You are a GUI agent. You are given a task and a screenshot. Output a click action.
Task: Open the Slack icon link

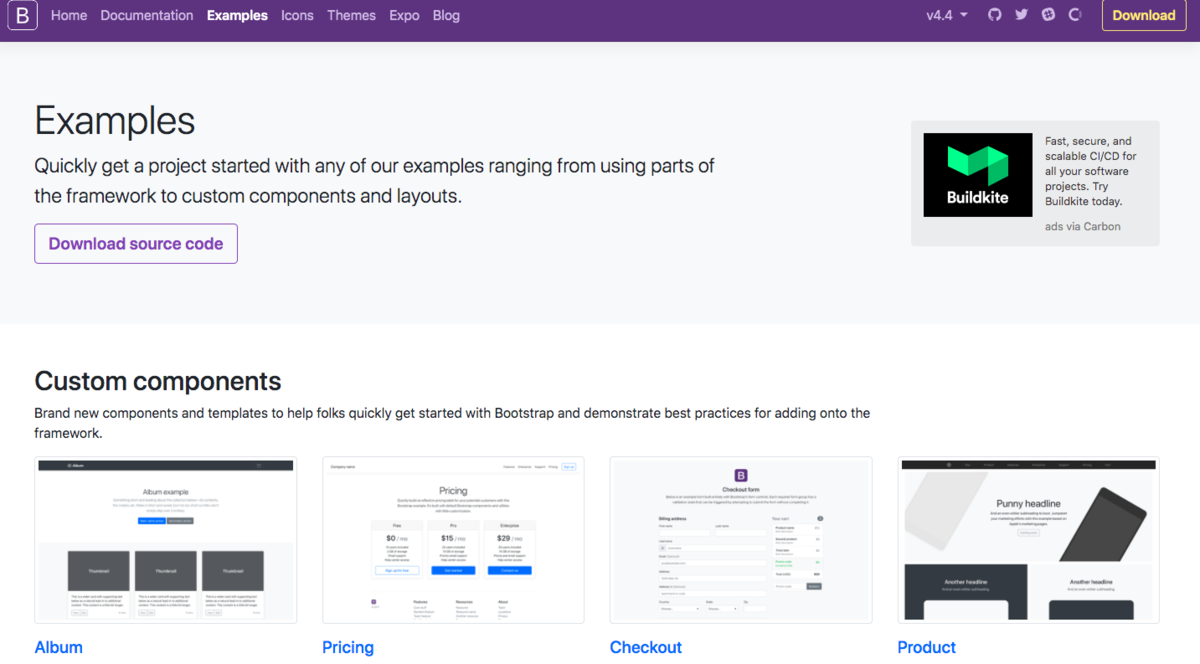pyautogui.click(x=1048, y=15)
